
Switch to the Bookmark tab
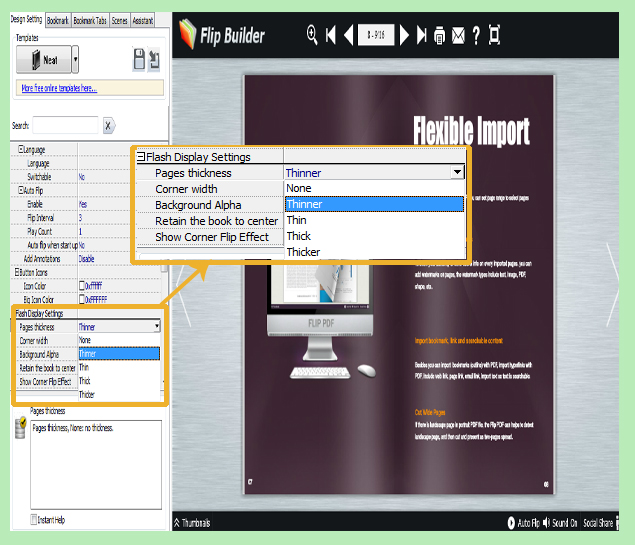(58, 20)
